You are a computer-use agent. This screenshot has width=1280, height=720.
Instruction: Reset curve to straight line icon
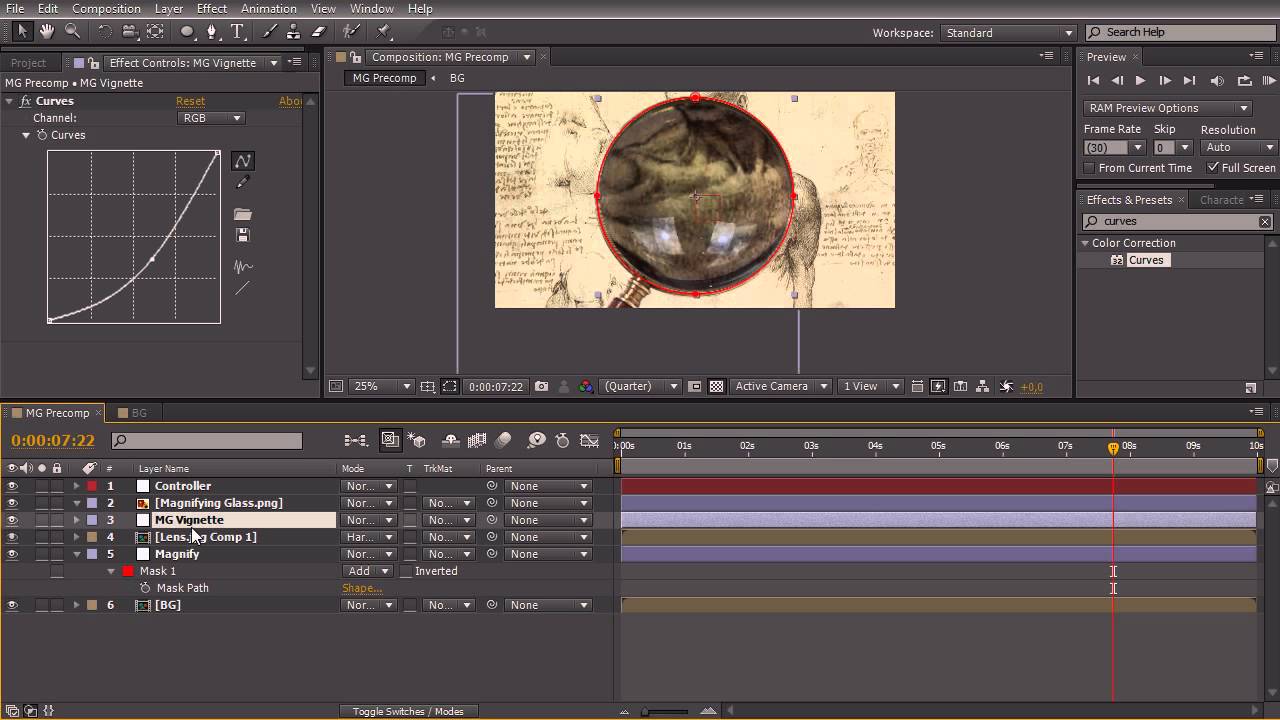pyautogui.click(x=242, y=288)
